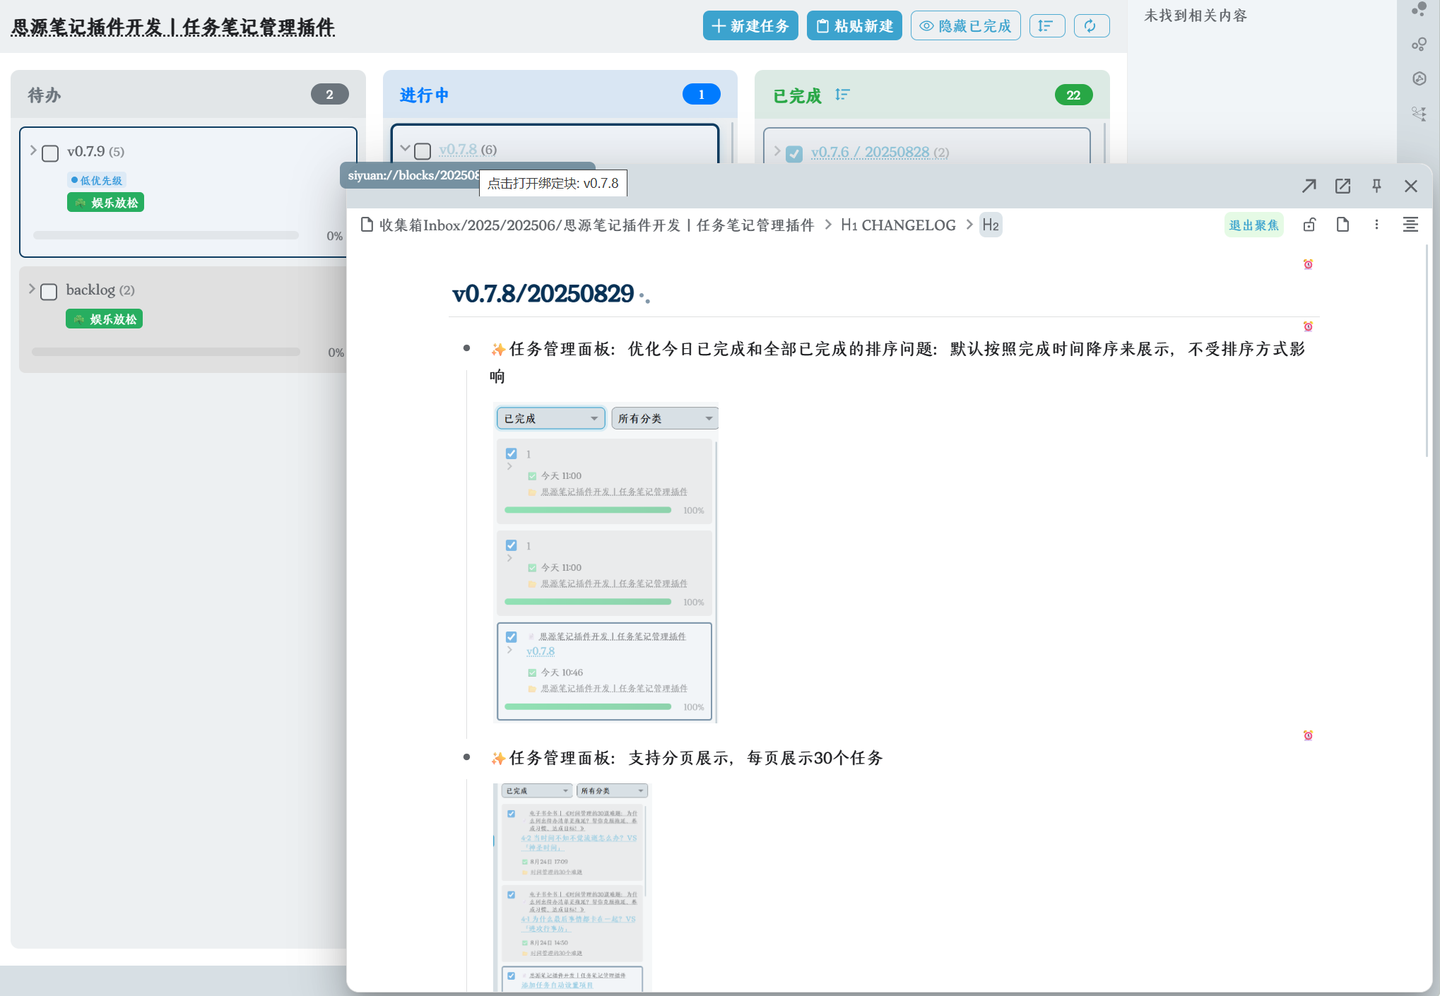Click the alarm icon beside the 支持分页展示 bullet
Screen dimensions: 1440x996
point(1308,735)
